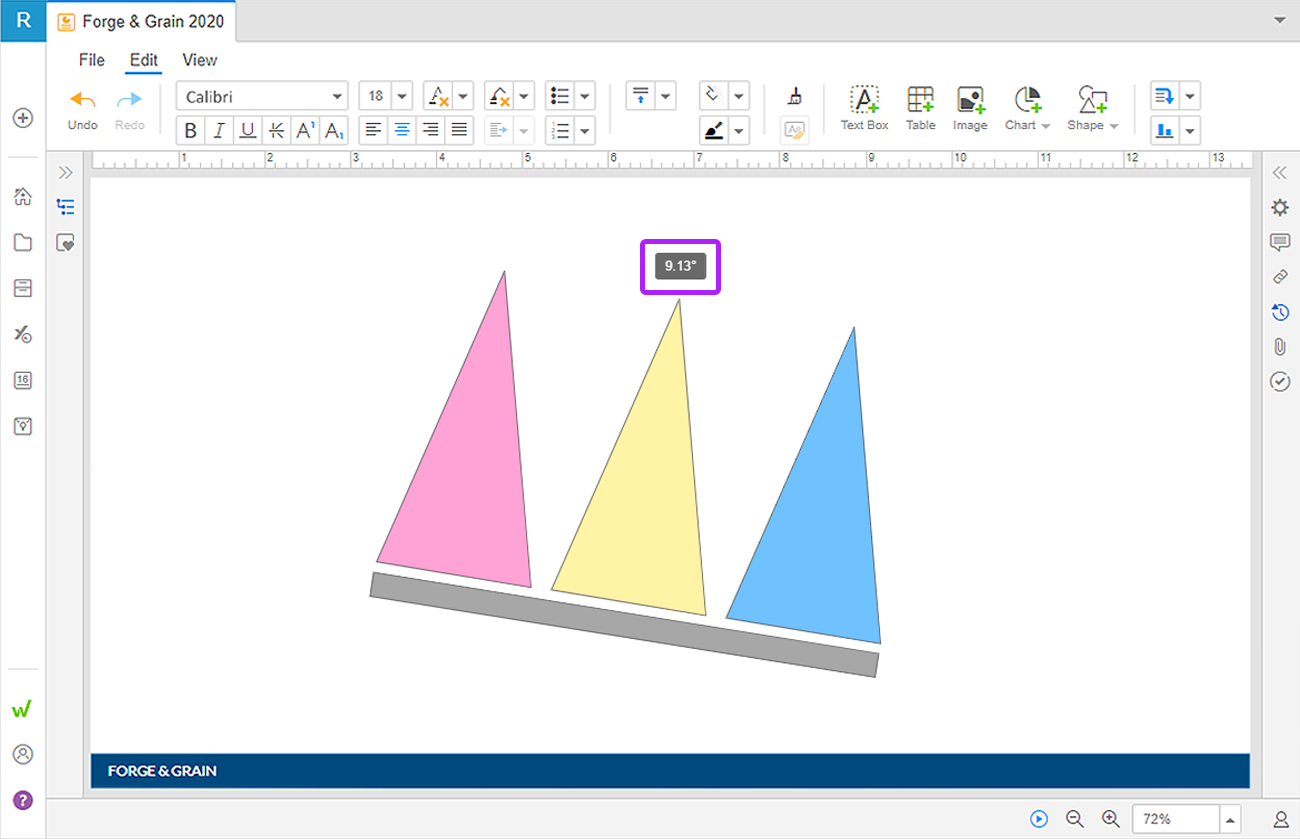
Task: Align text left
Action: click(373, 130)
